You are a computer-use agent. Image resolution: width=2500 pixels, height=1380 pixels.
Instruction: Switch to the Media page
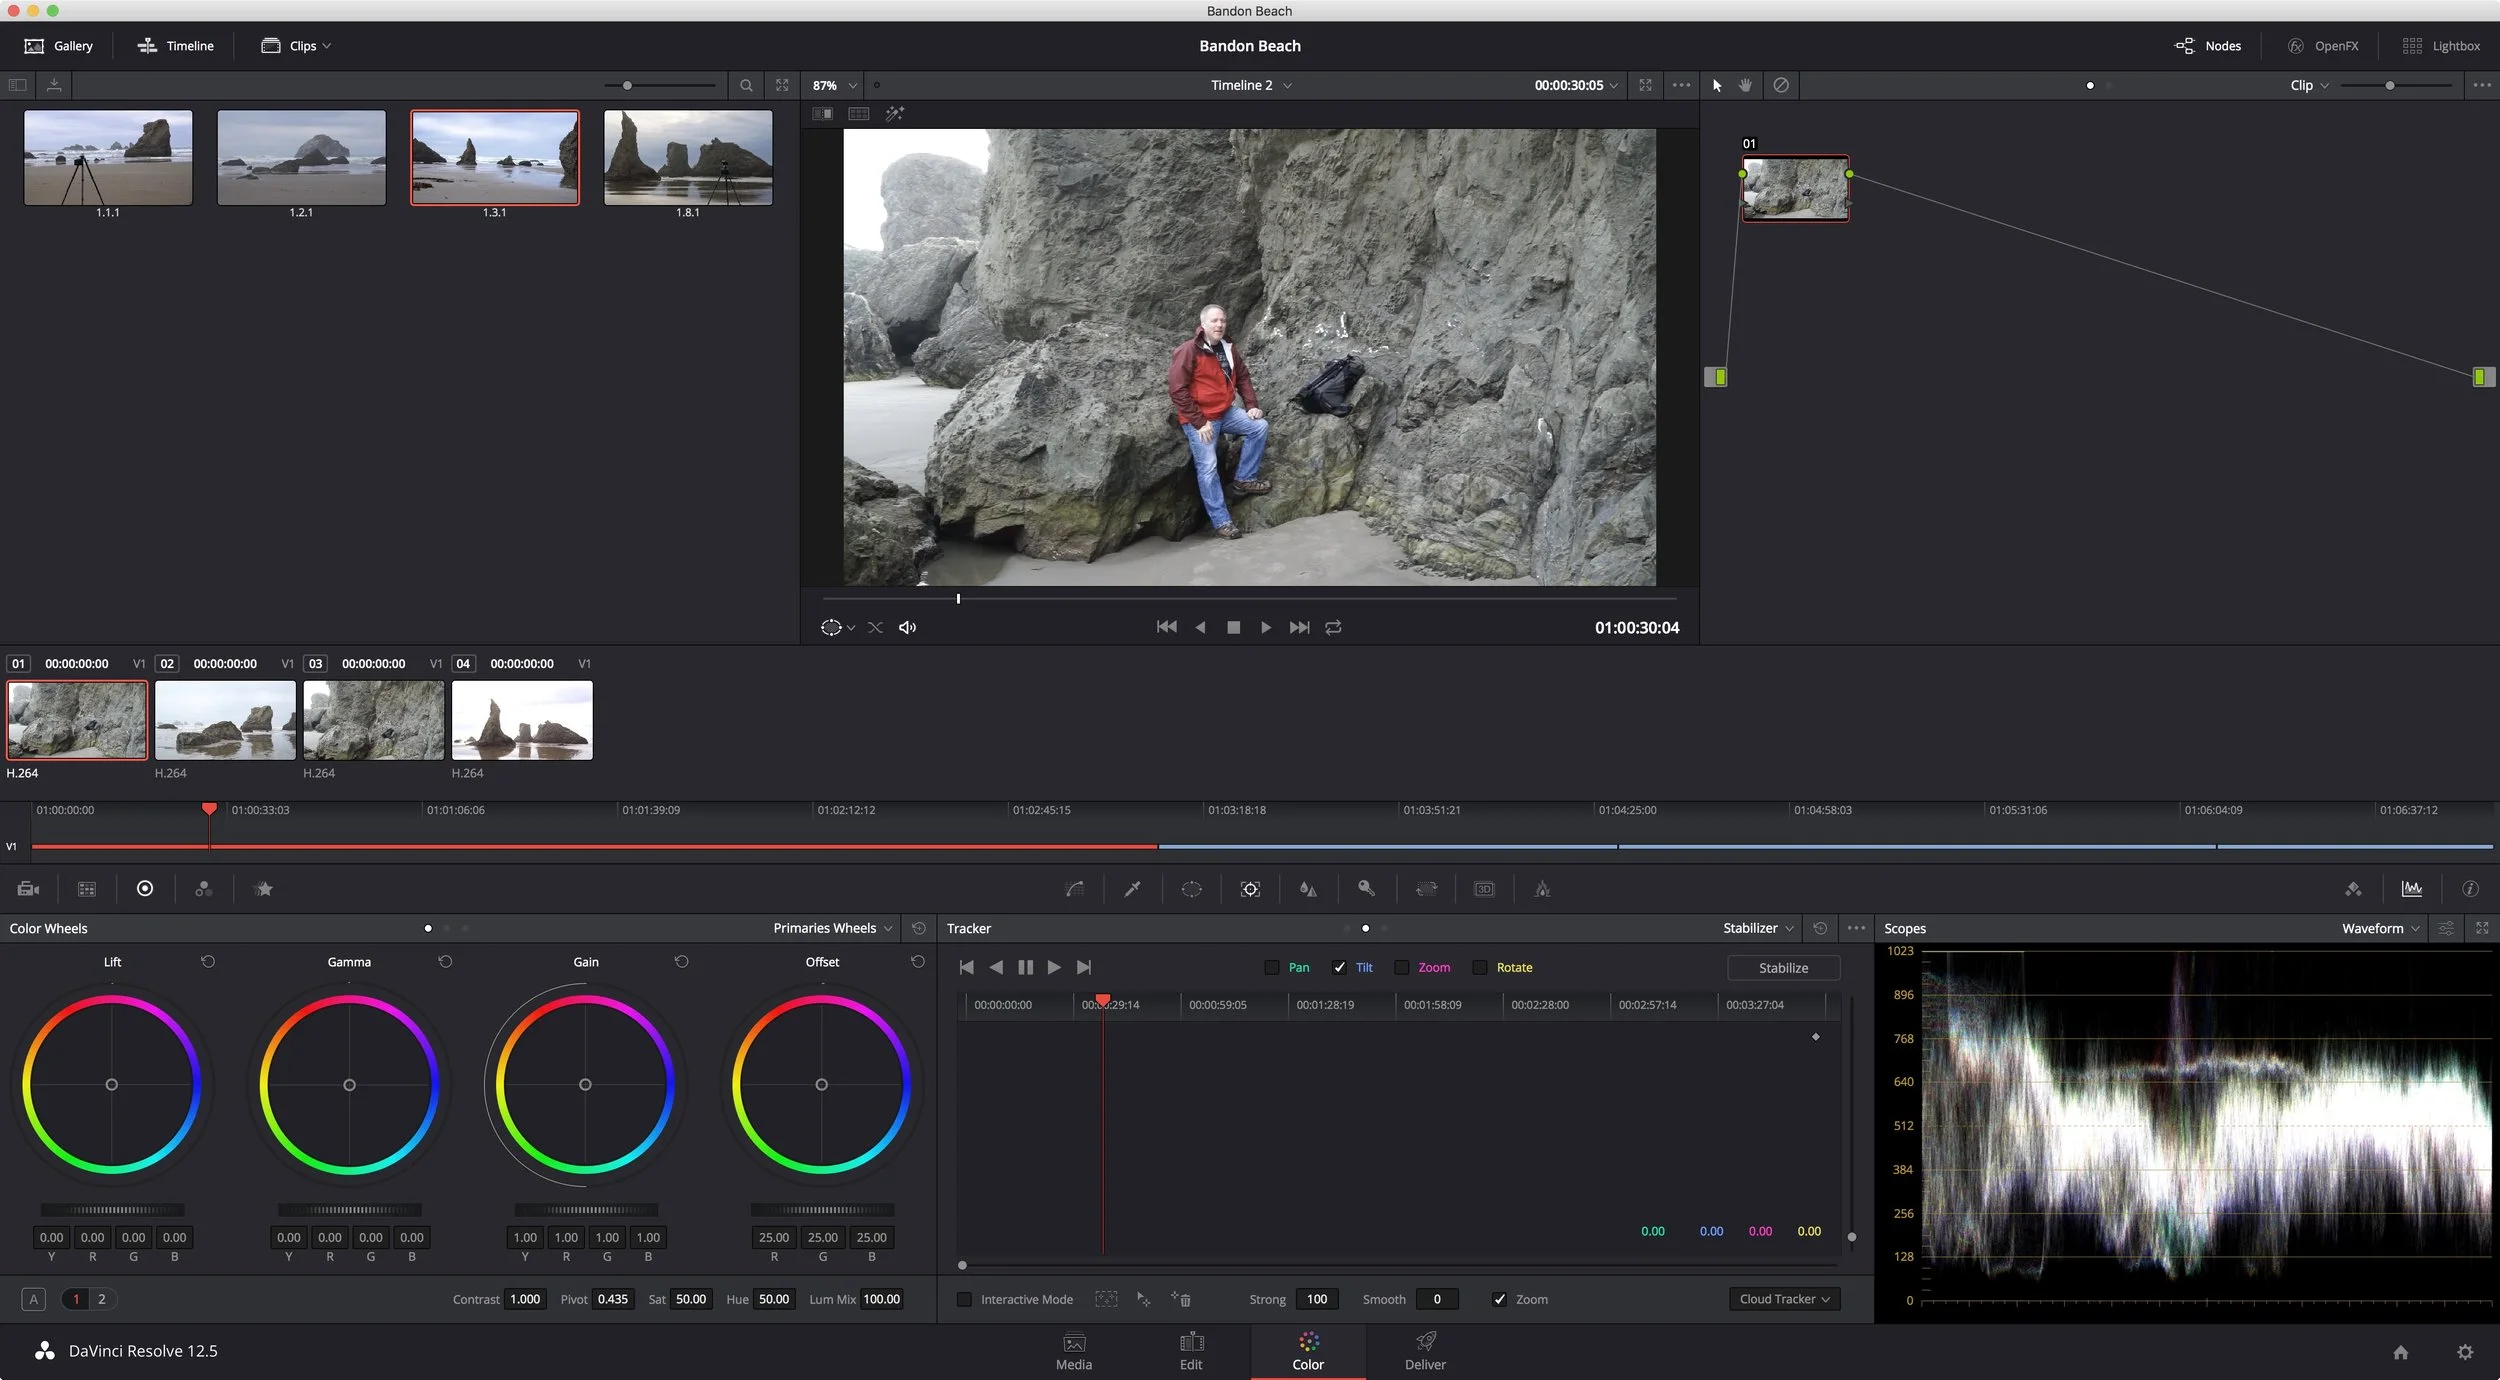click(1074, 1352)
